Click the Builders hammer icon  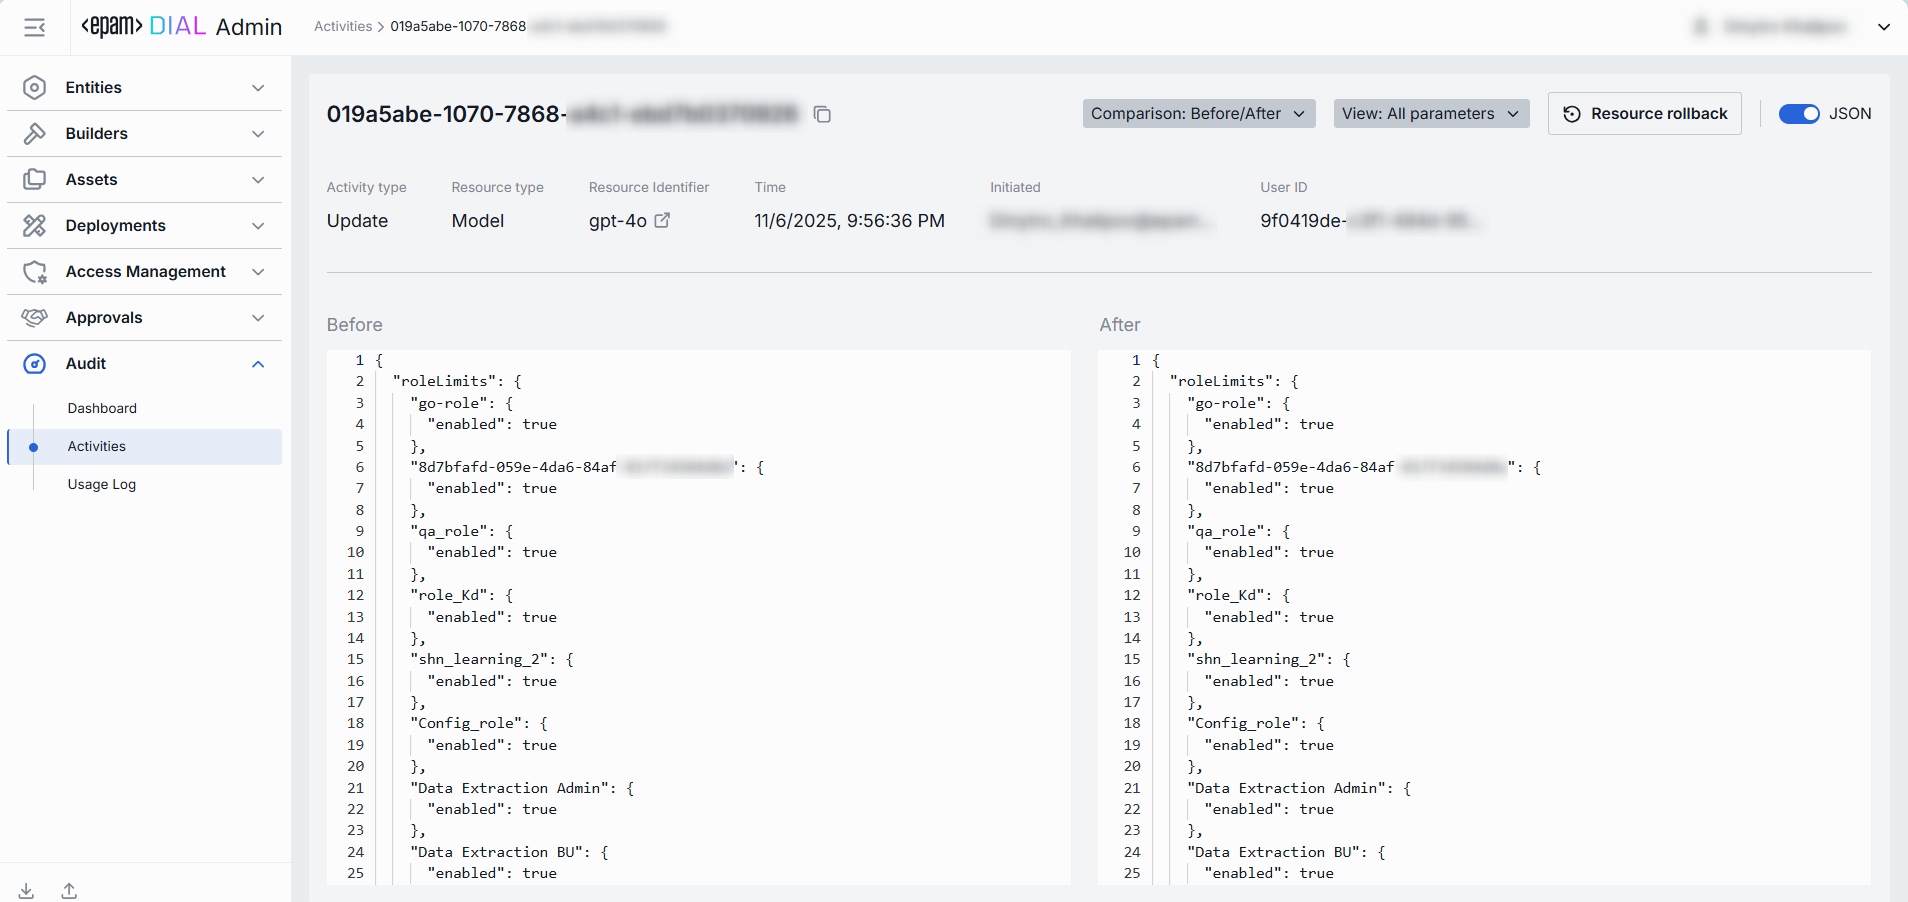[35, 134]
